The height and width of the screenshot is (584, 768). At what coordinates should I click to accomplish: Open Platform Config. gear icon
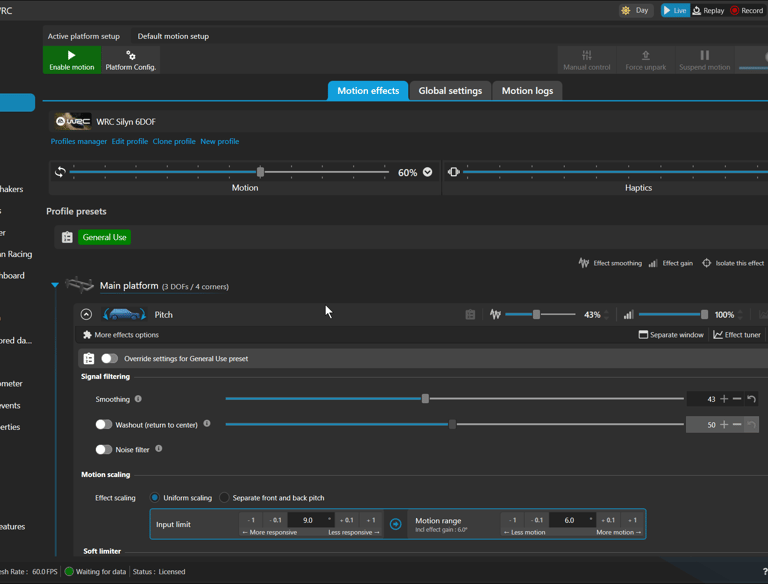pyautogui.click(x=131, y=55)
